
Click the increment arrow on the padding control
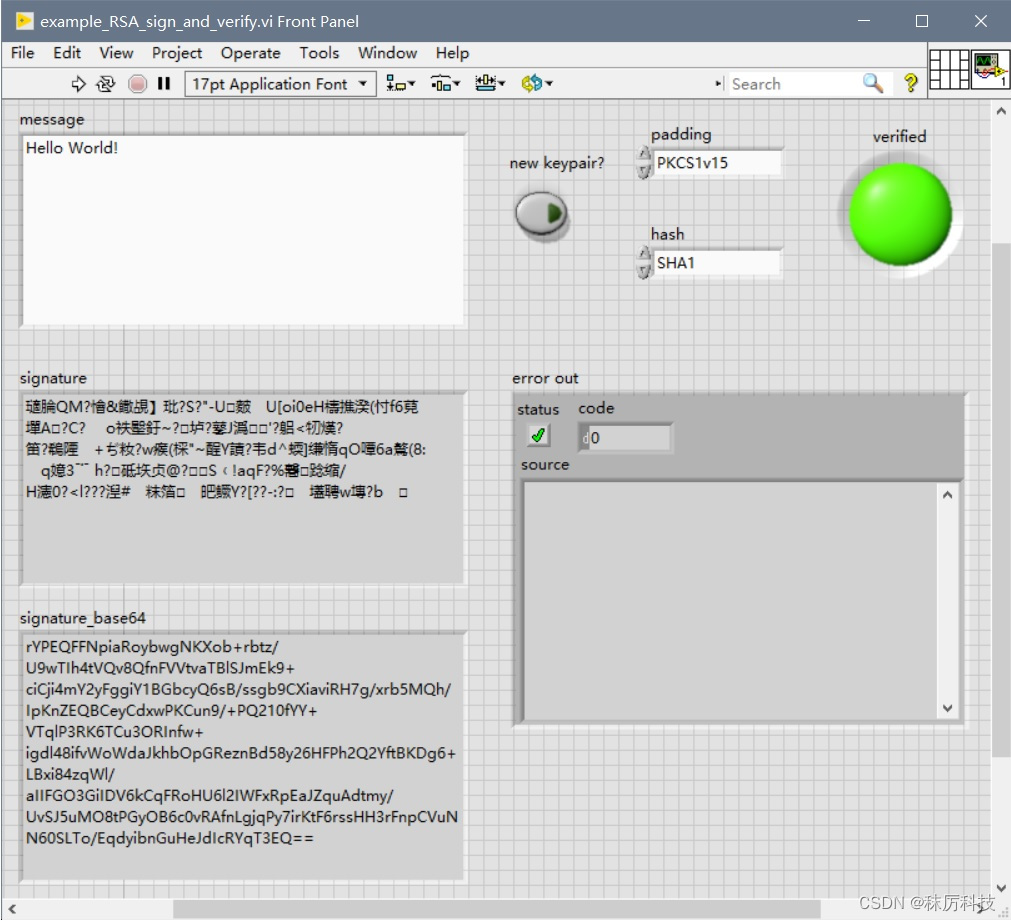[x=641, y=154]
